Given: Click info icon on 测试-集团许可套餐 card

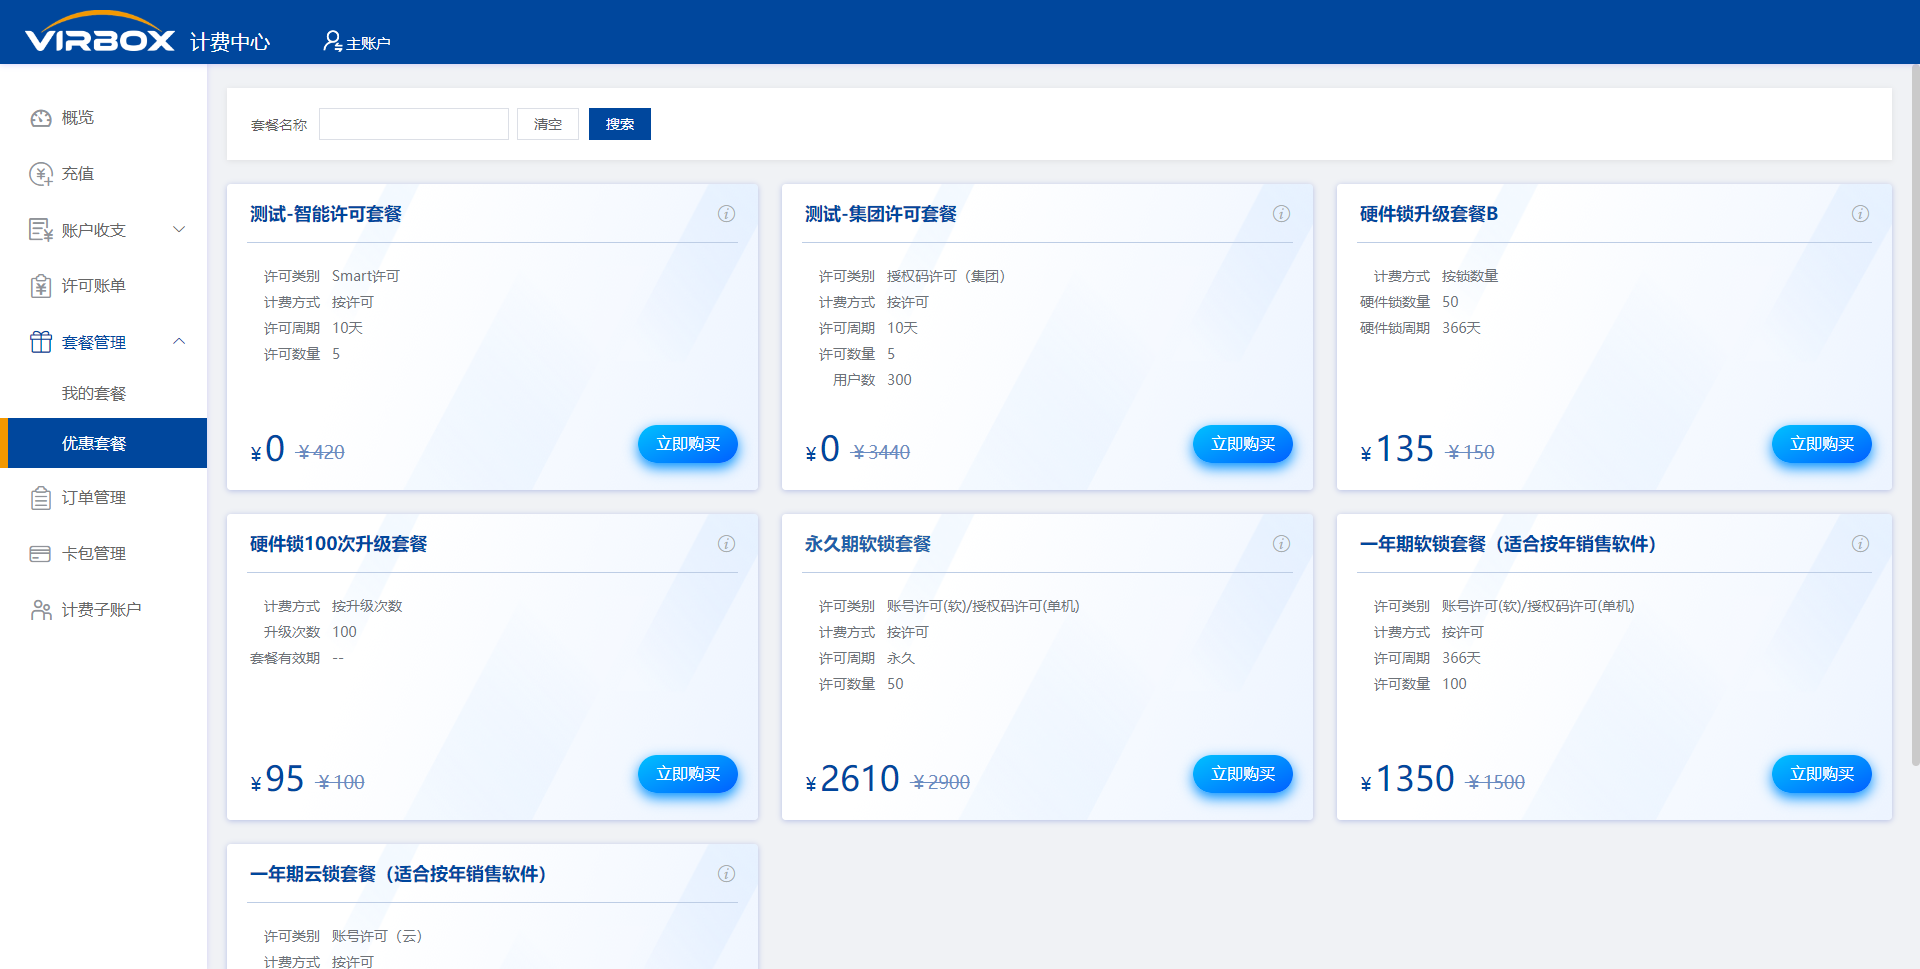Looking at the screenshot, I should tap(1282, 214).
